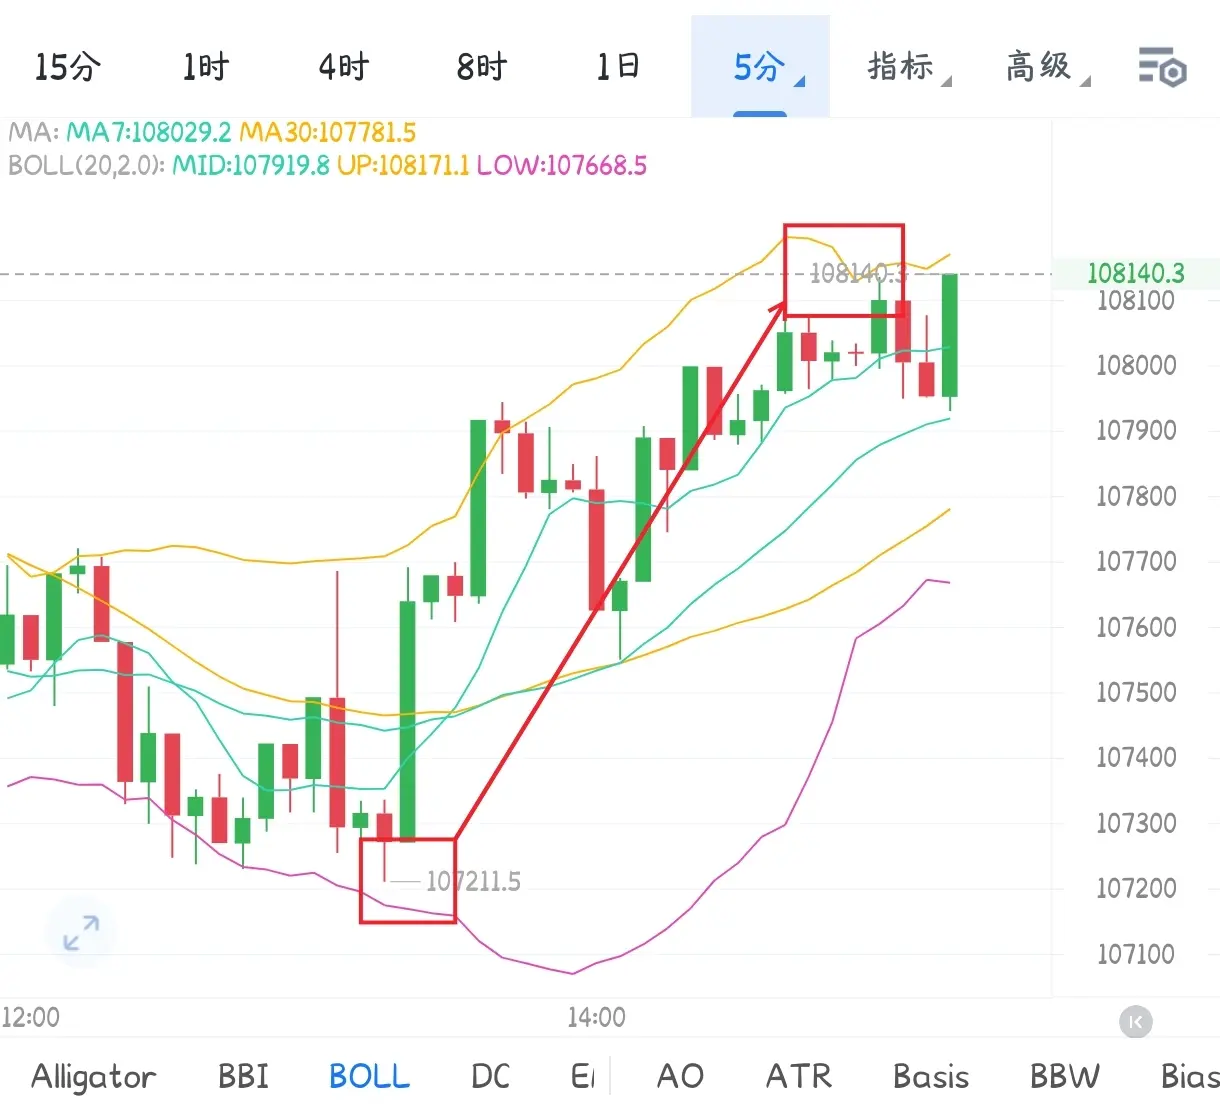Click the LOW:107668.5 legend label

pos(562,165)
